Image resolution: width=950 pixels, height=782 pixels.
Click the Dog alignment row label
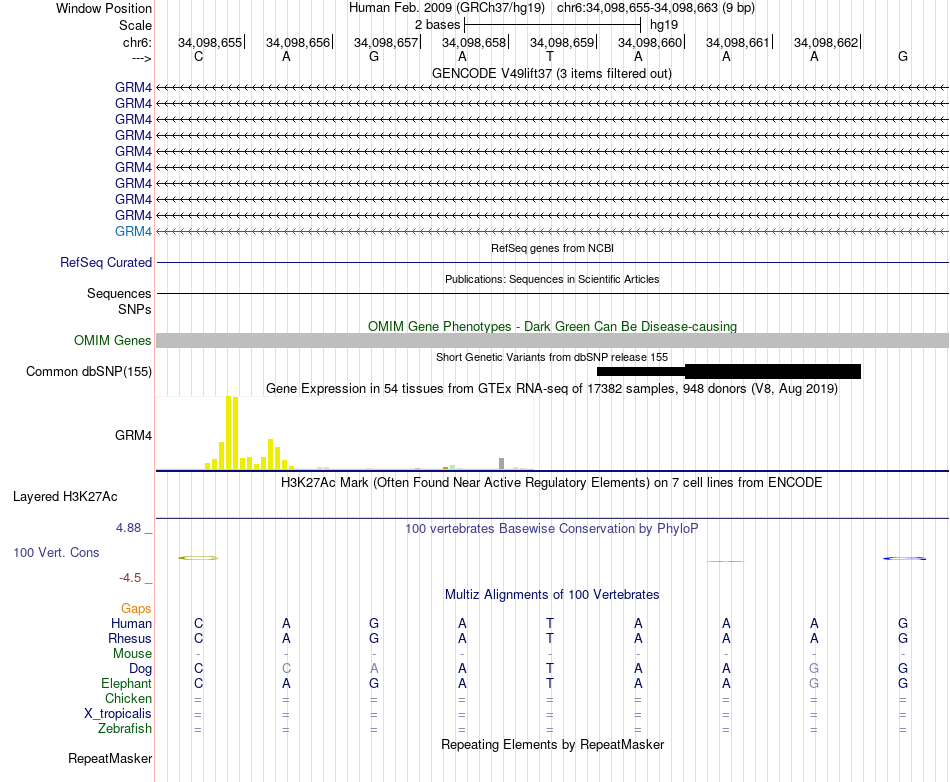tap(141, 669)
